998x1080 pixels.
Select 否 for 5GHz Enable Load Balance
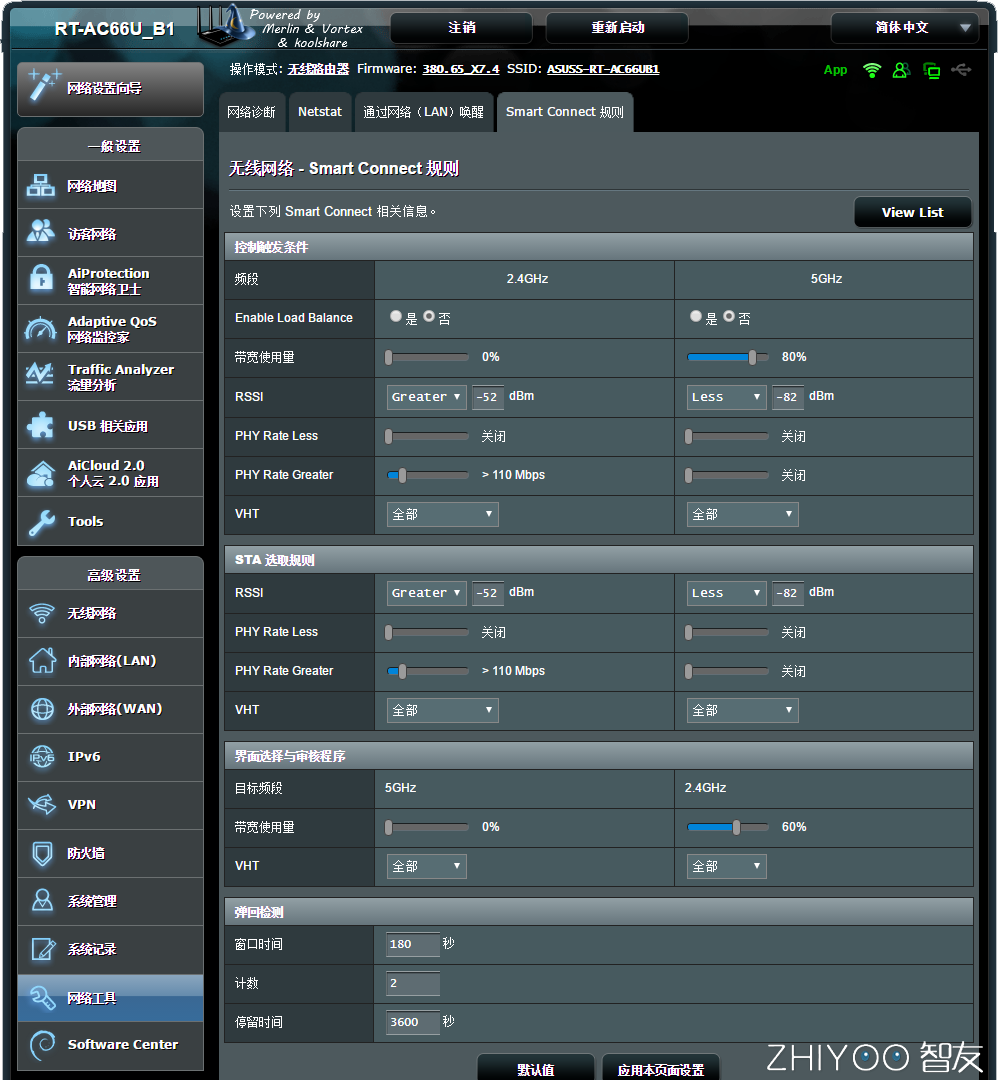tap(729, 317)
